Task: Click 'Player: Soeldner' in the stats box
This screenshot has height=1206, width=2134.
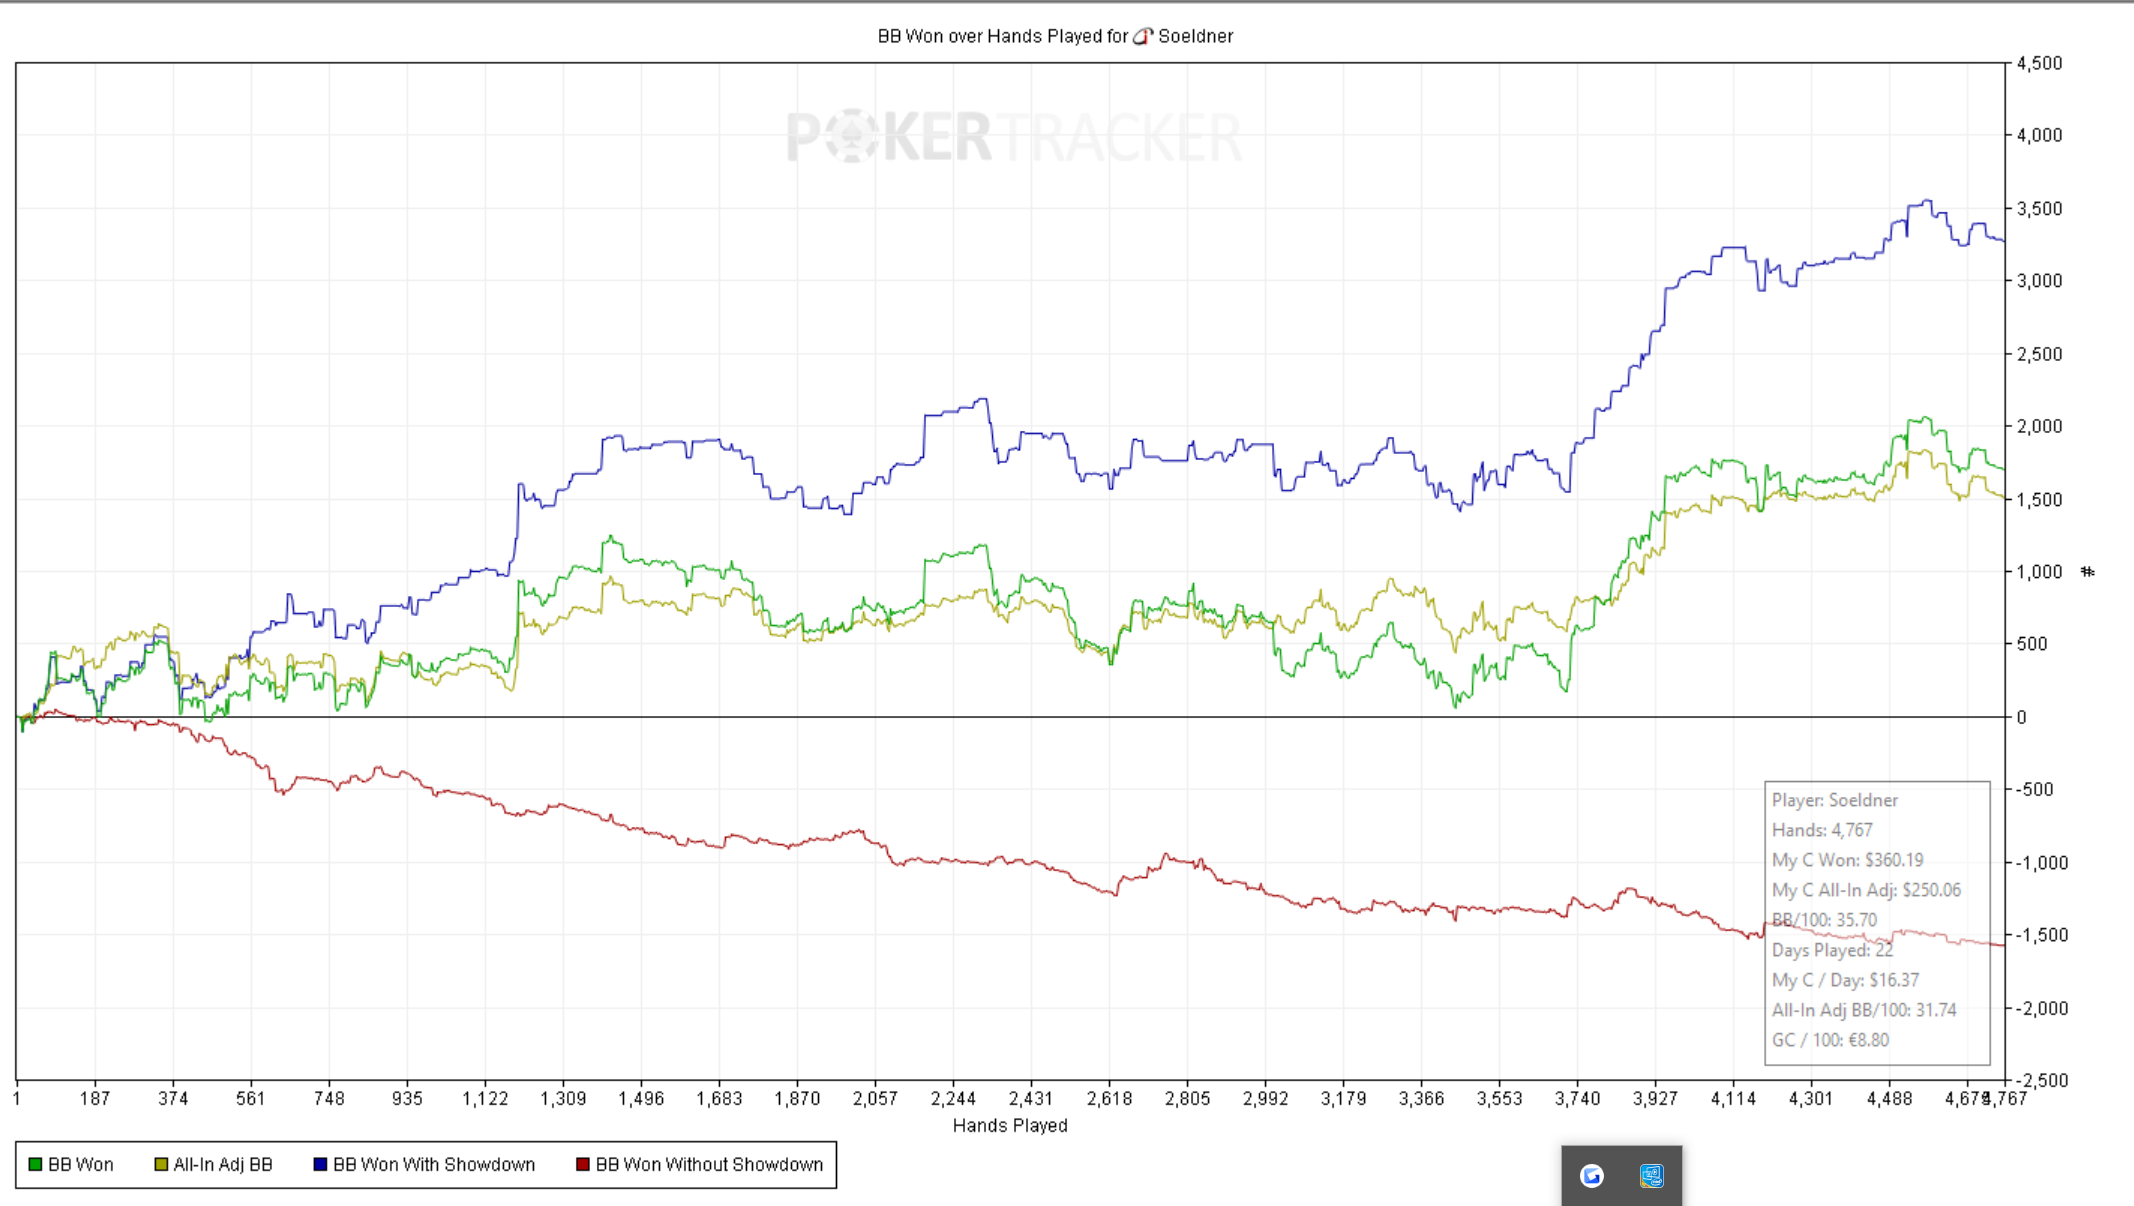Action: 1835,800
